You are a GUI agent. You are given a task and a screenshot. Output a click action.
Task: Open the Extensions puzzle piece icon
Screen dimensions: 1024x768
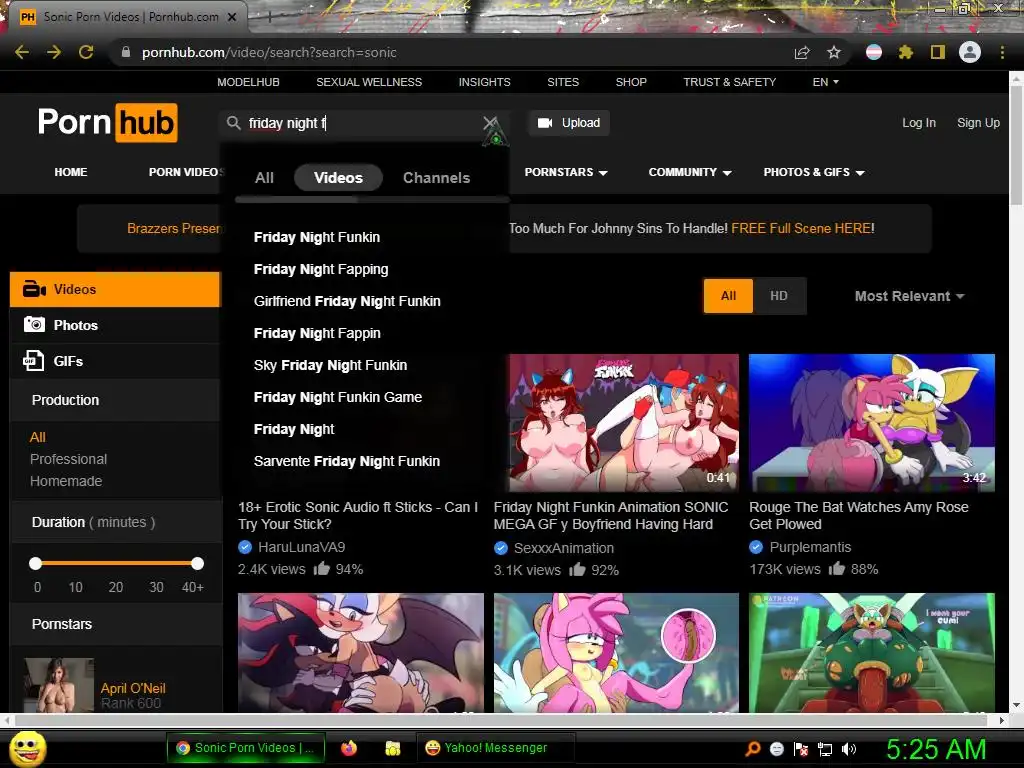[906, 52]
